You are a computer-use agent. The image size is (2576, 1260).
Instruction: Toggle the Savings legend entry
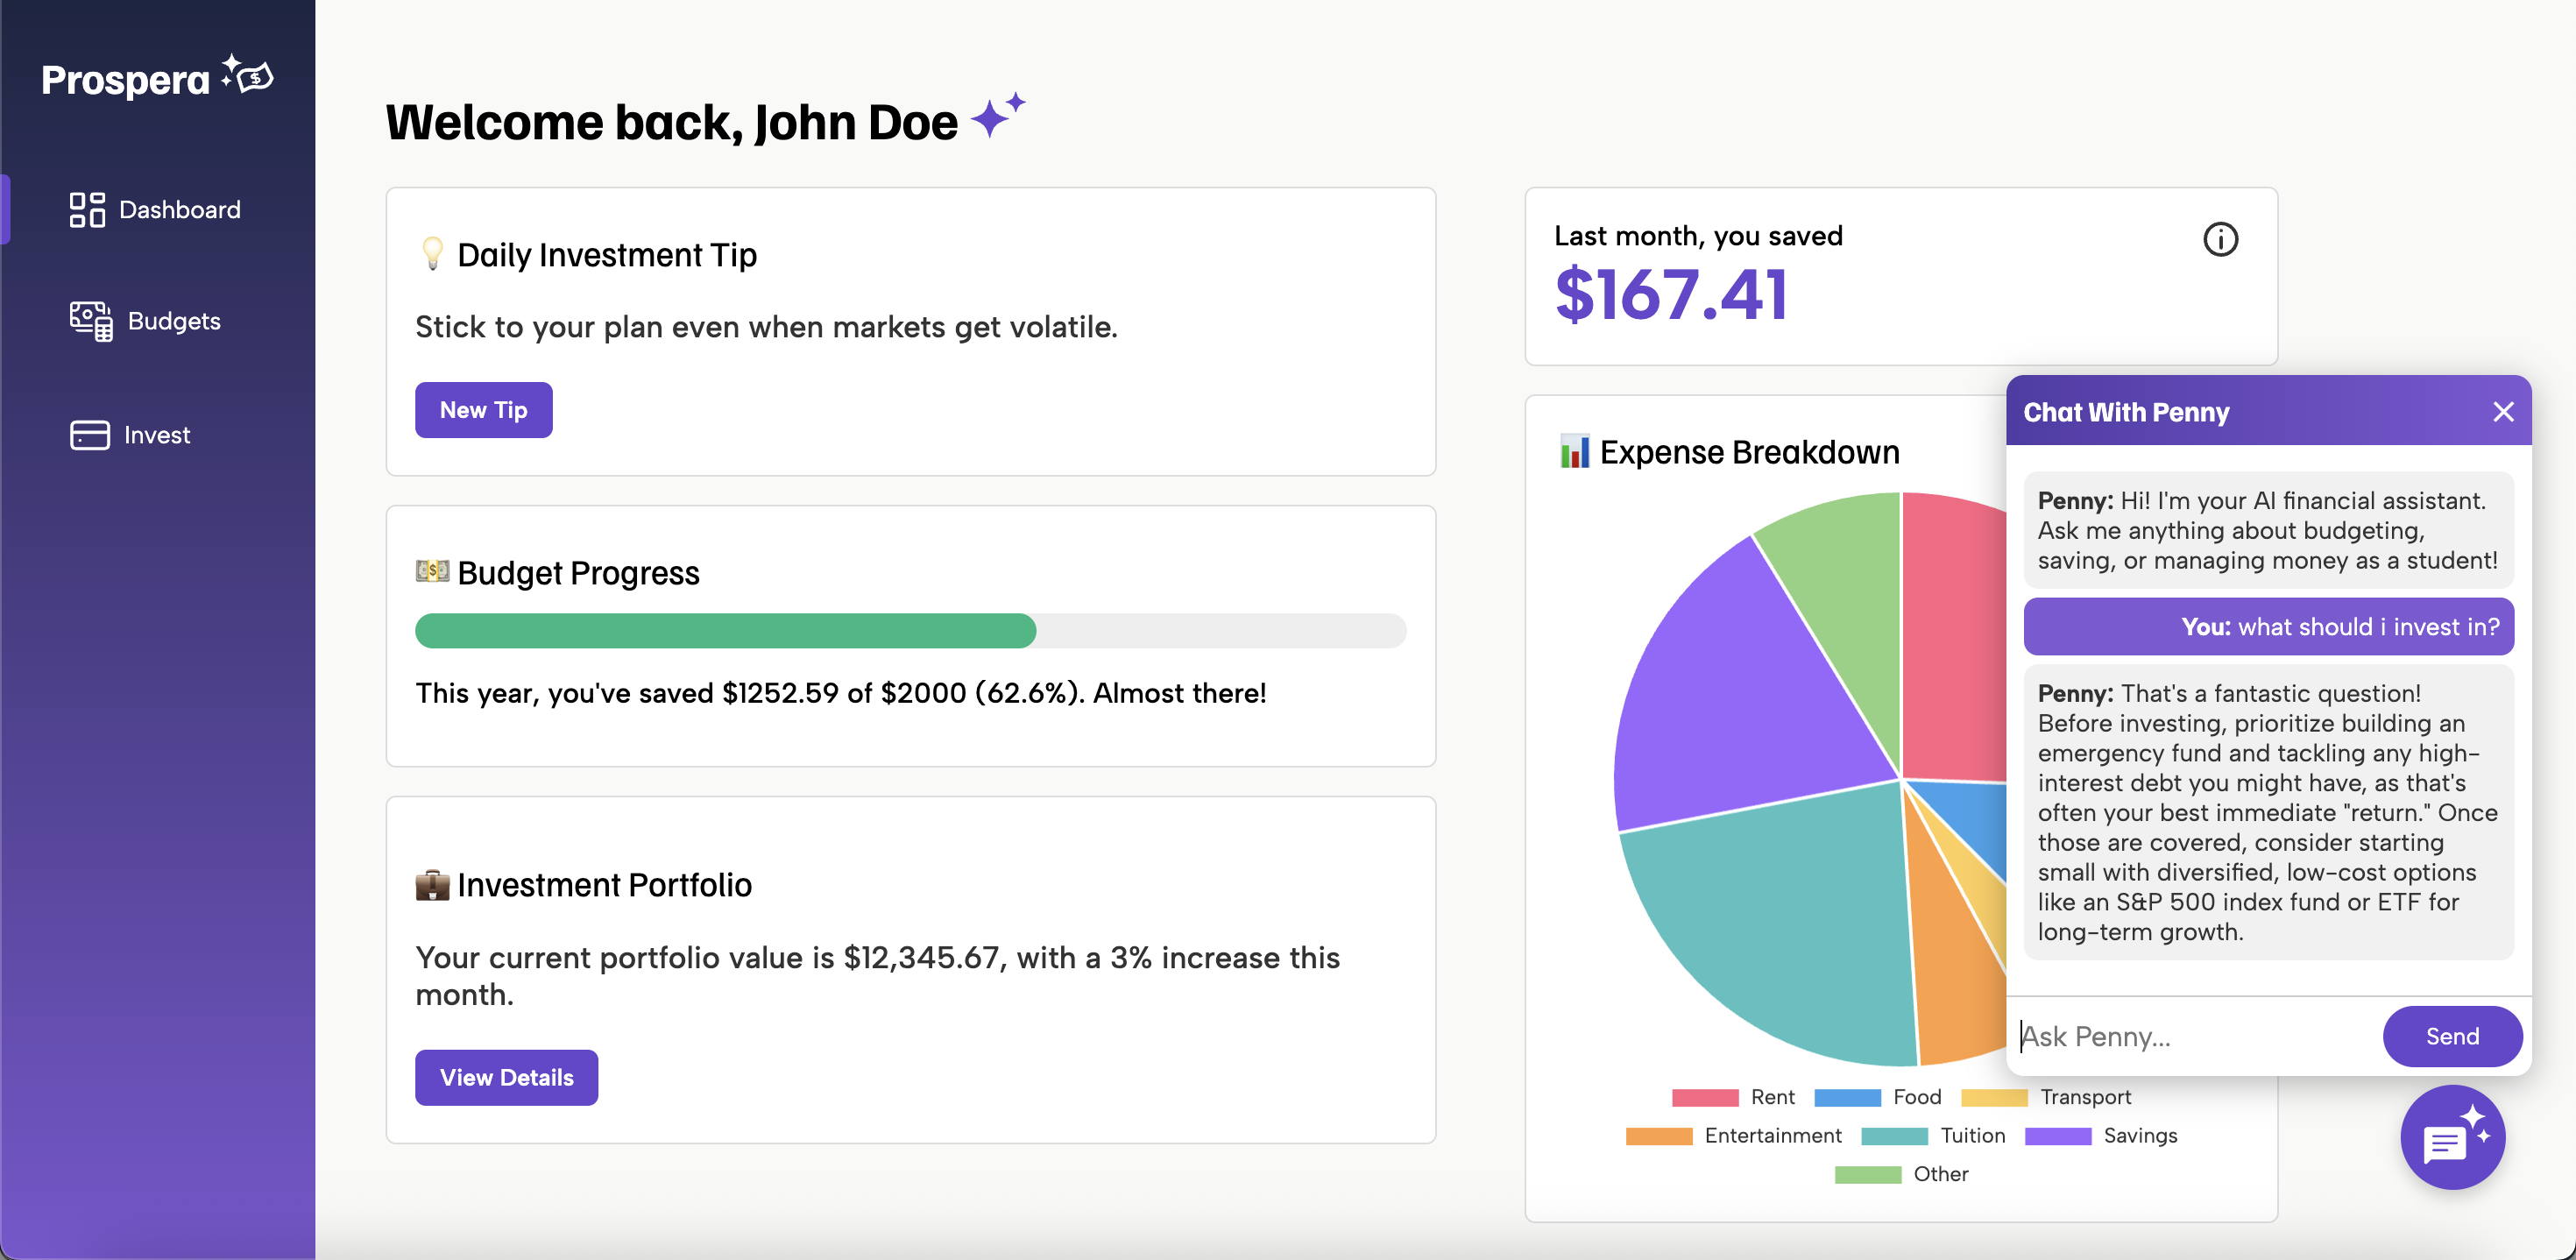pos(2100,1136)
